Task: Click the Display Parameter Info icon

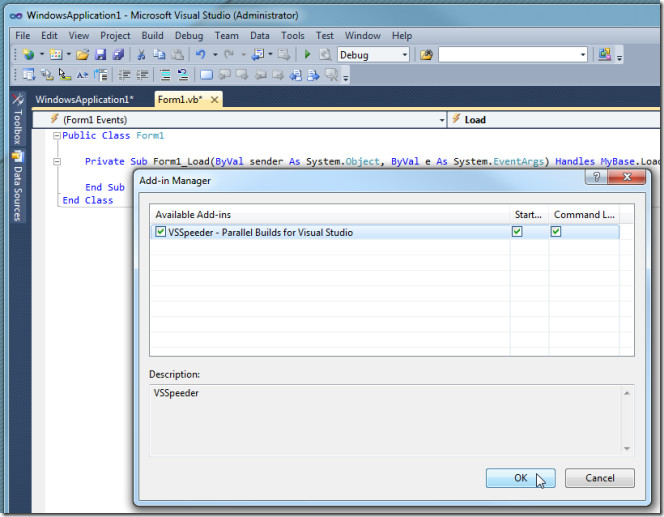Action: 47,75
